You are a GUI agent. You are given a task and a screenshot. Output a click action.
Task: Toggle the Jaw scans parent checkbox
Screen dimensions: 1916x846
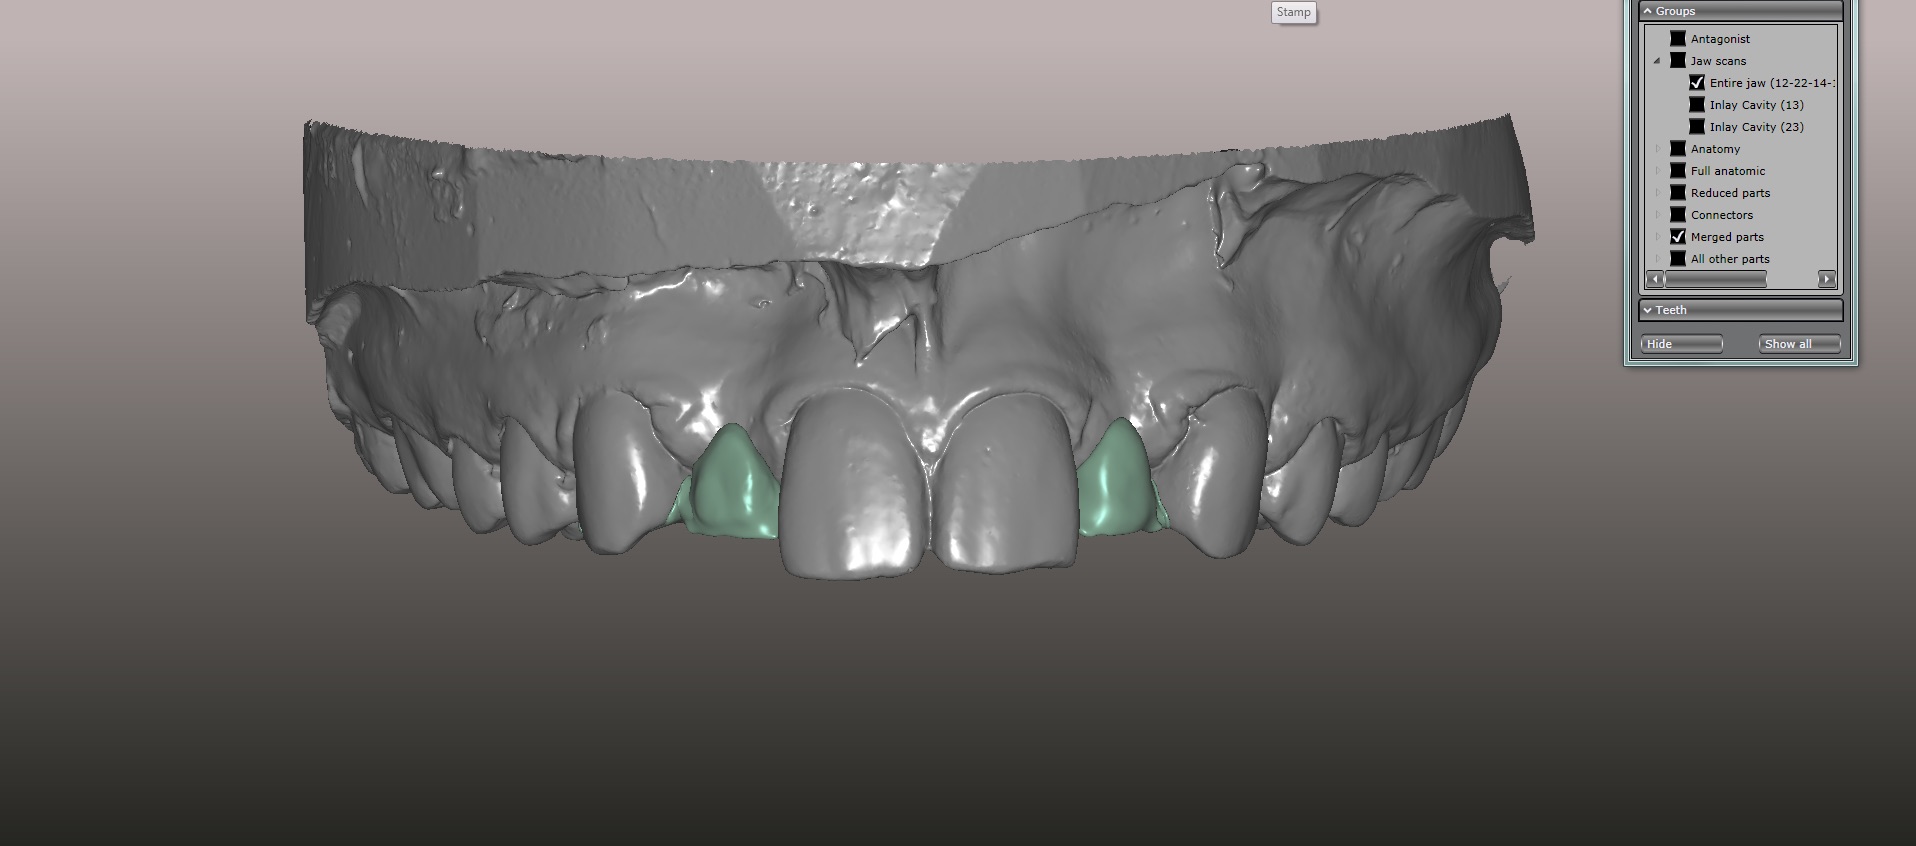pos(1678,61)
